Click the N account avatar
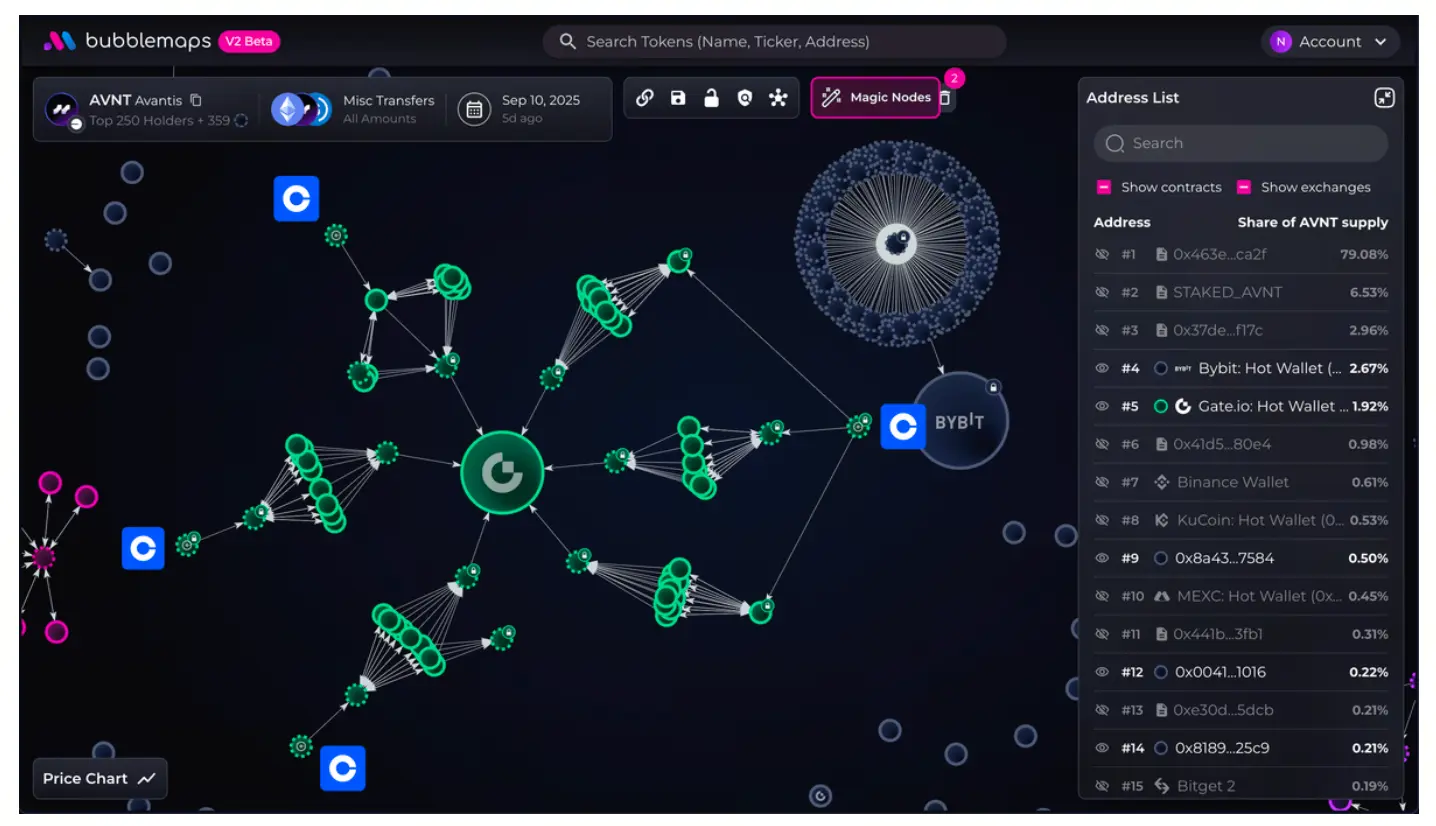Viewport: 1436px width, 826px height. click(x=1280, y=41)
